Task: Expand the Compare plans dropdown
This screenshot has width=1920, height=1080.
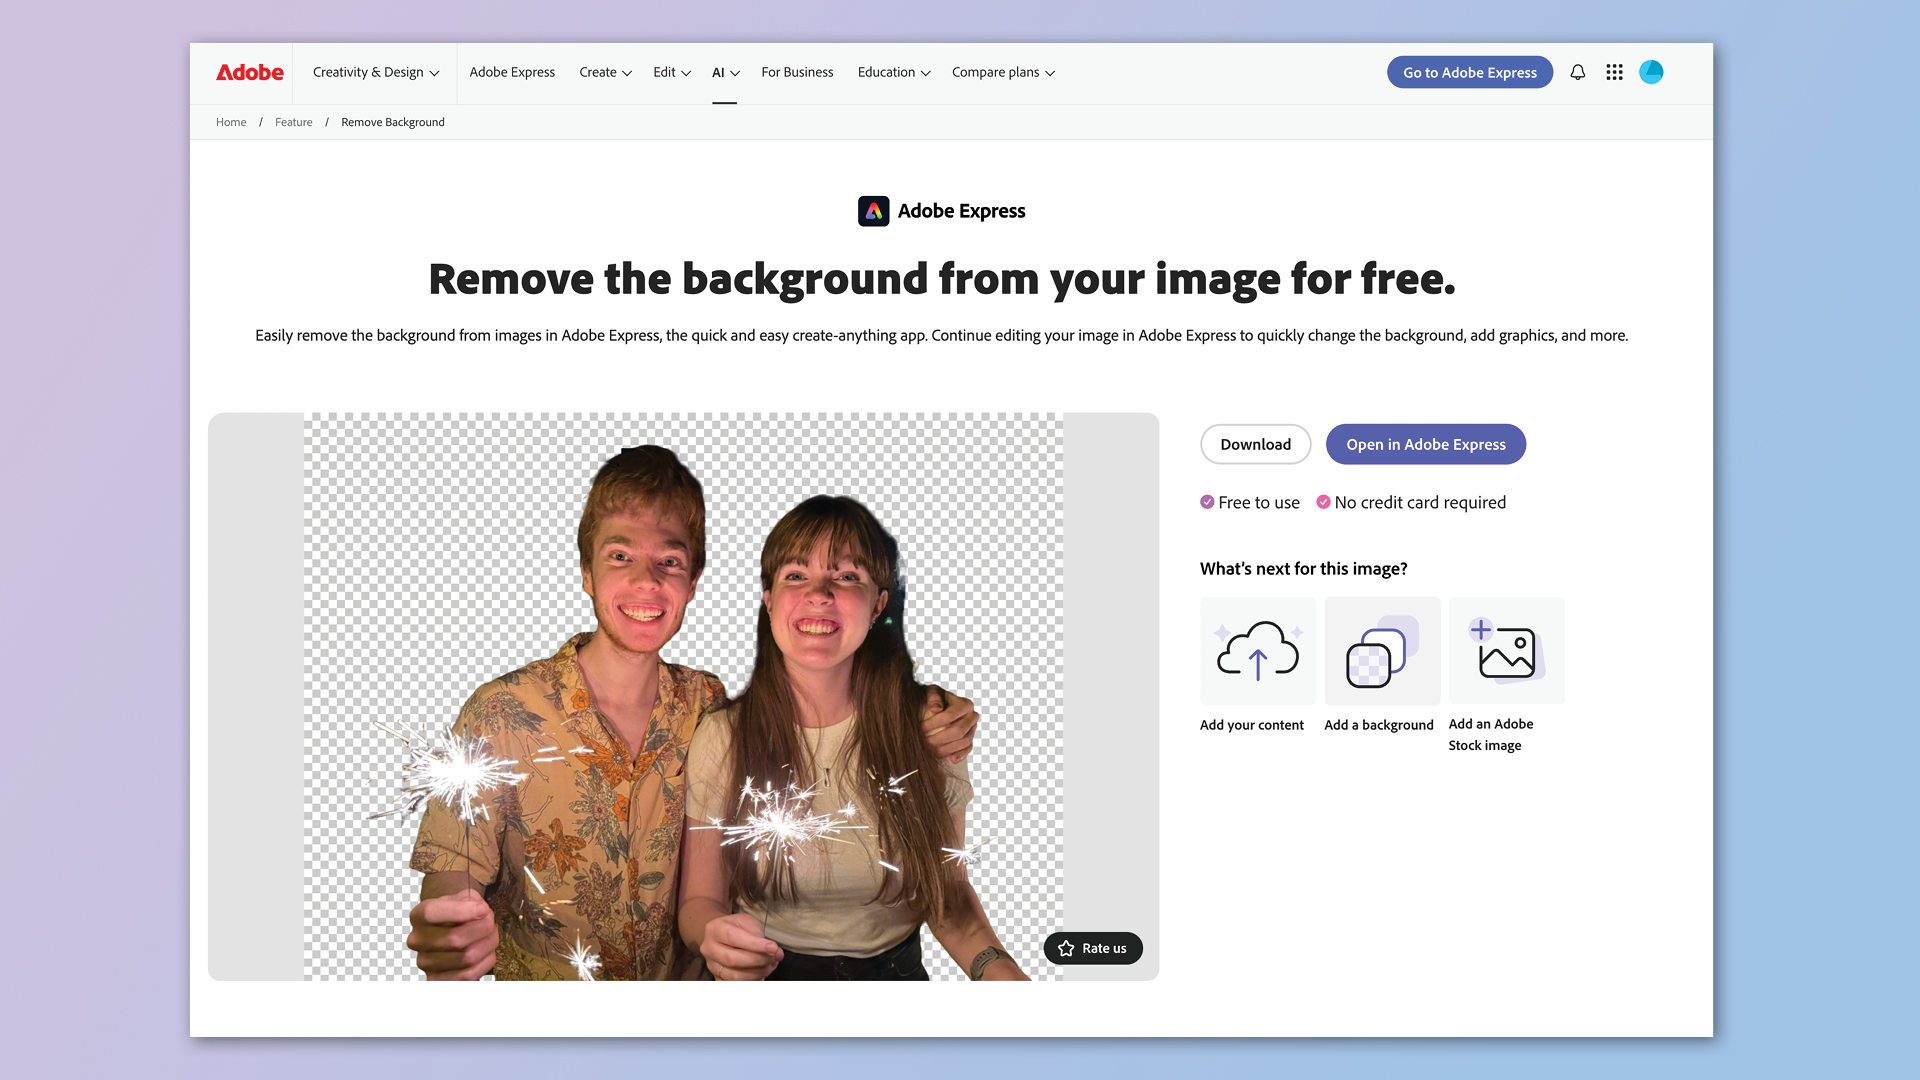Action: click(1003, 72)
